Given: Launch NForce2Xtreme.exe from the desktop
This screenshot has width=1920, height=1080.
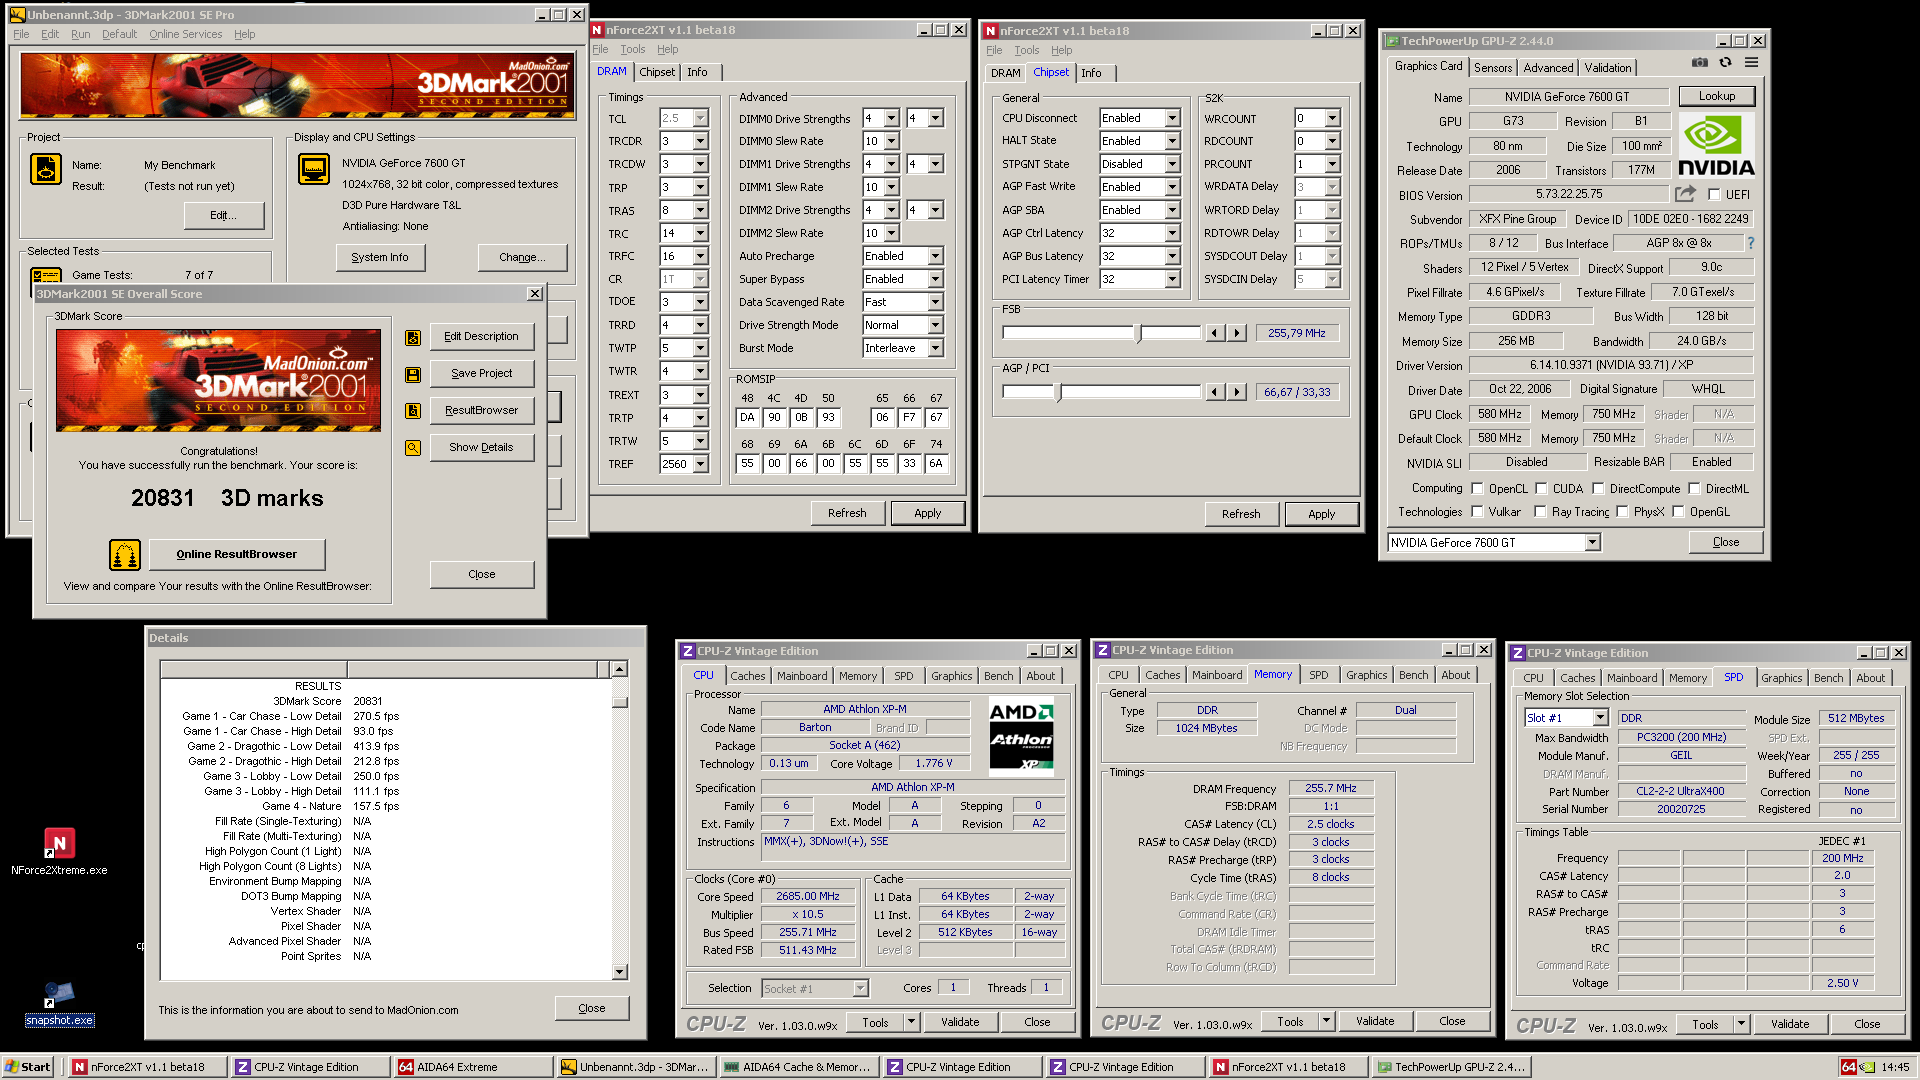Looking at the screenshot, I should coord(60,845).
